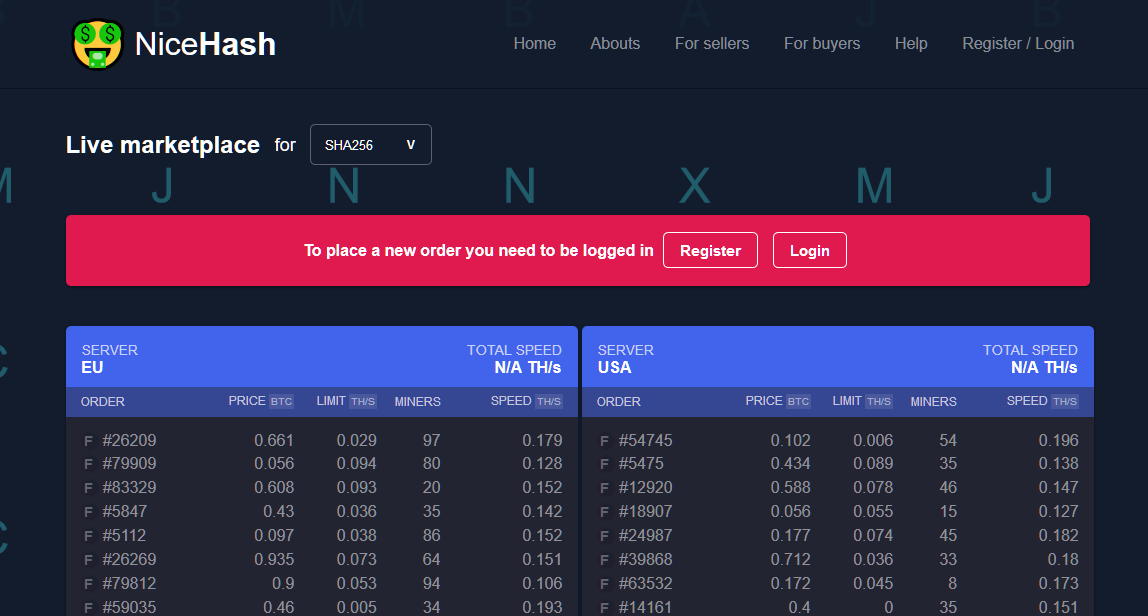The width and height of the screenshot is (1148, 616).
Task: Open the SHA256 algorithm dropdown
Action: [x=370, y=145]
